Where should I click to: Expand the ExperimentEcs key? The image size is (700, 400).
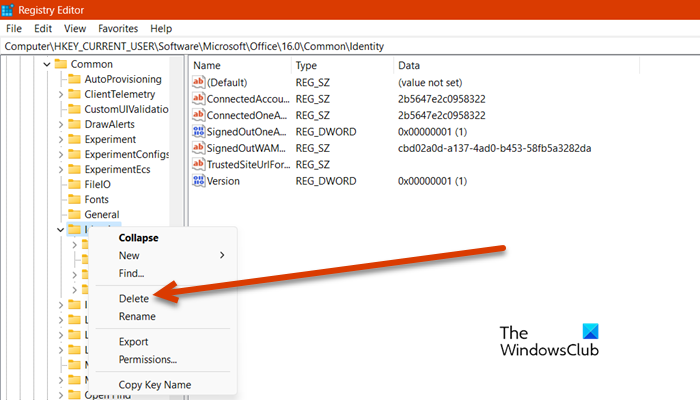[61, 170]
